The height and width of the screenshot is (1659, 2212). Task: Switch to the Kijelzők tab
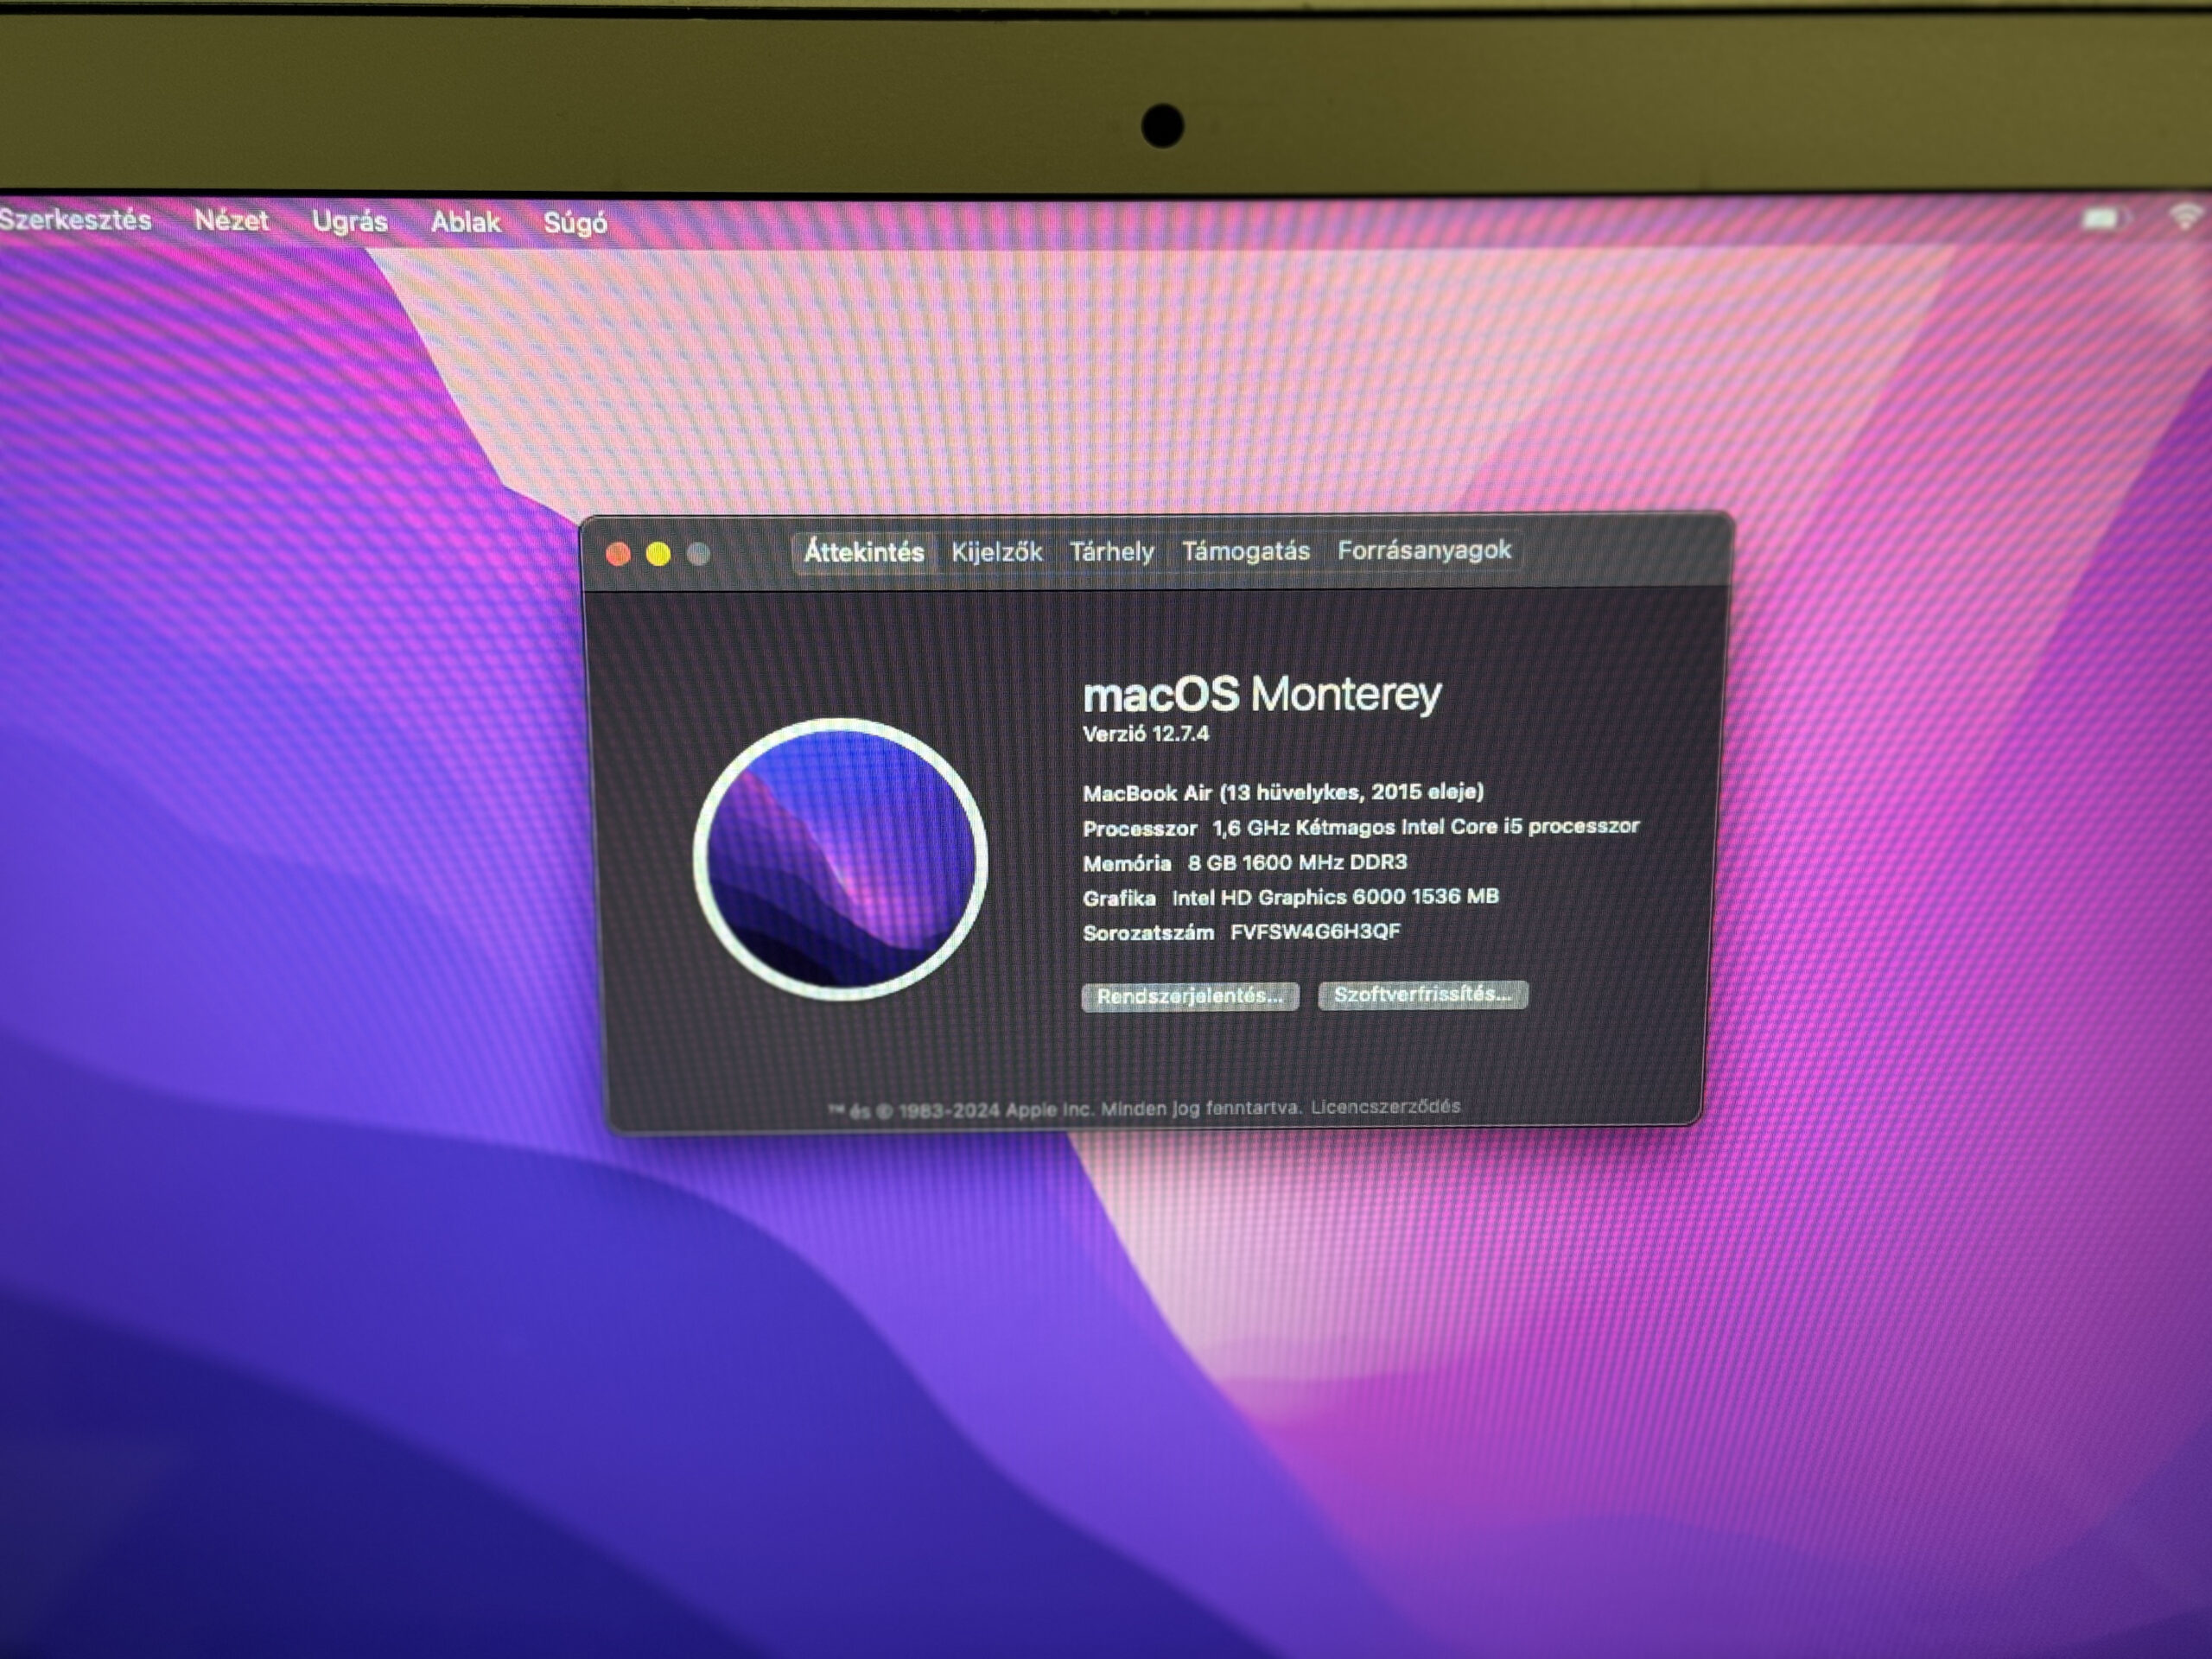coord(996,552)
